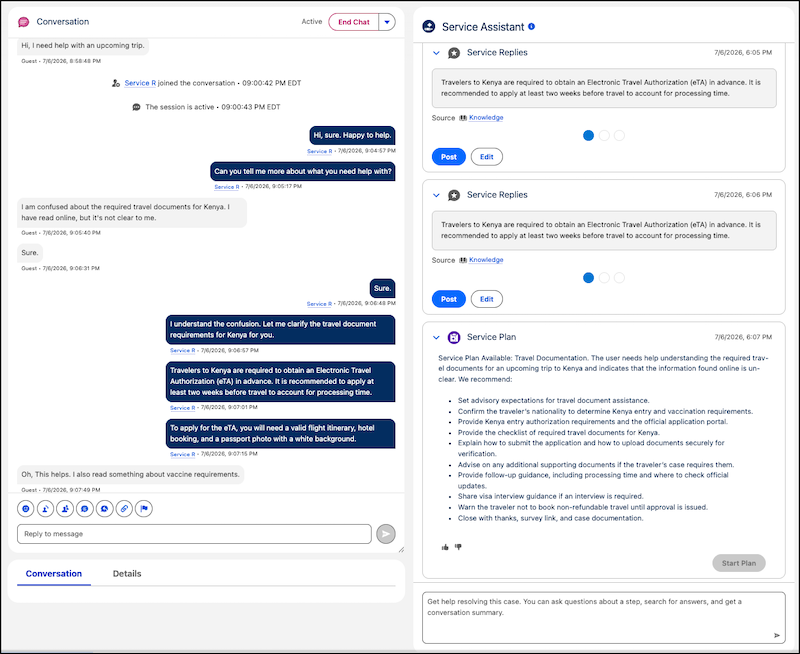Open Service R link in joined conversation notice
This screenshot has width=800, height=654.
(x=140, y=83)
